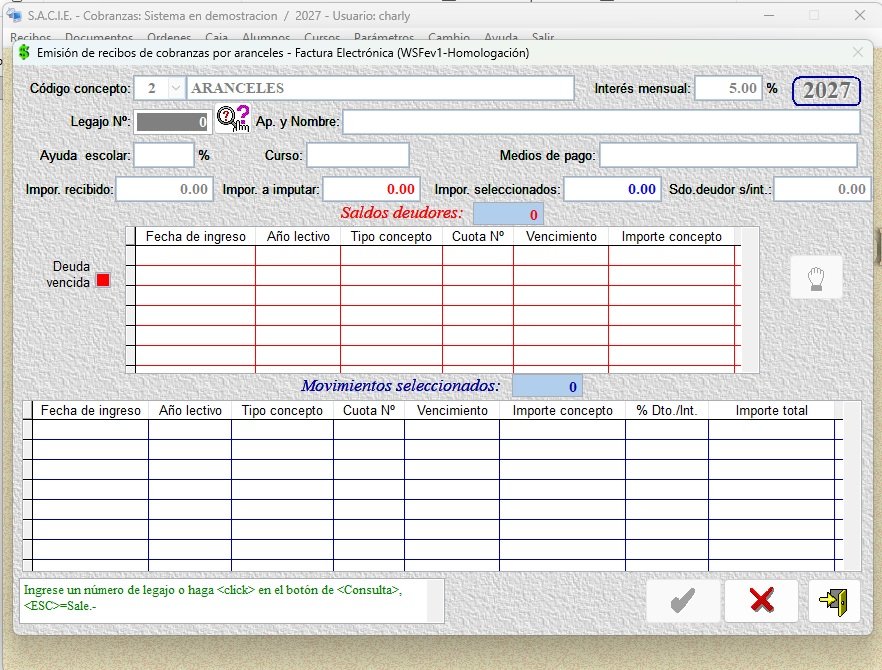Click the Medios de pago field

tap(728, 155)
